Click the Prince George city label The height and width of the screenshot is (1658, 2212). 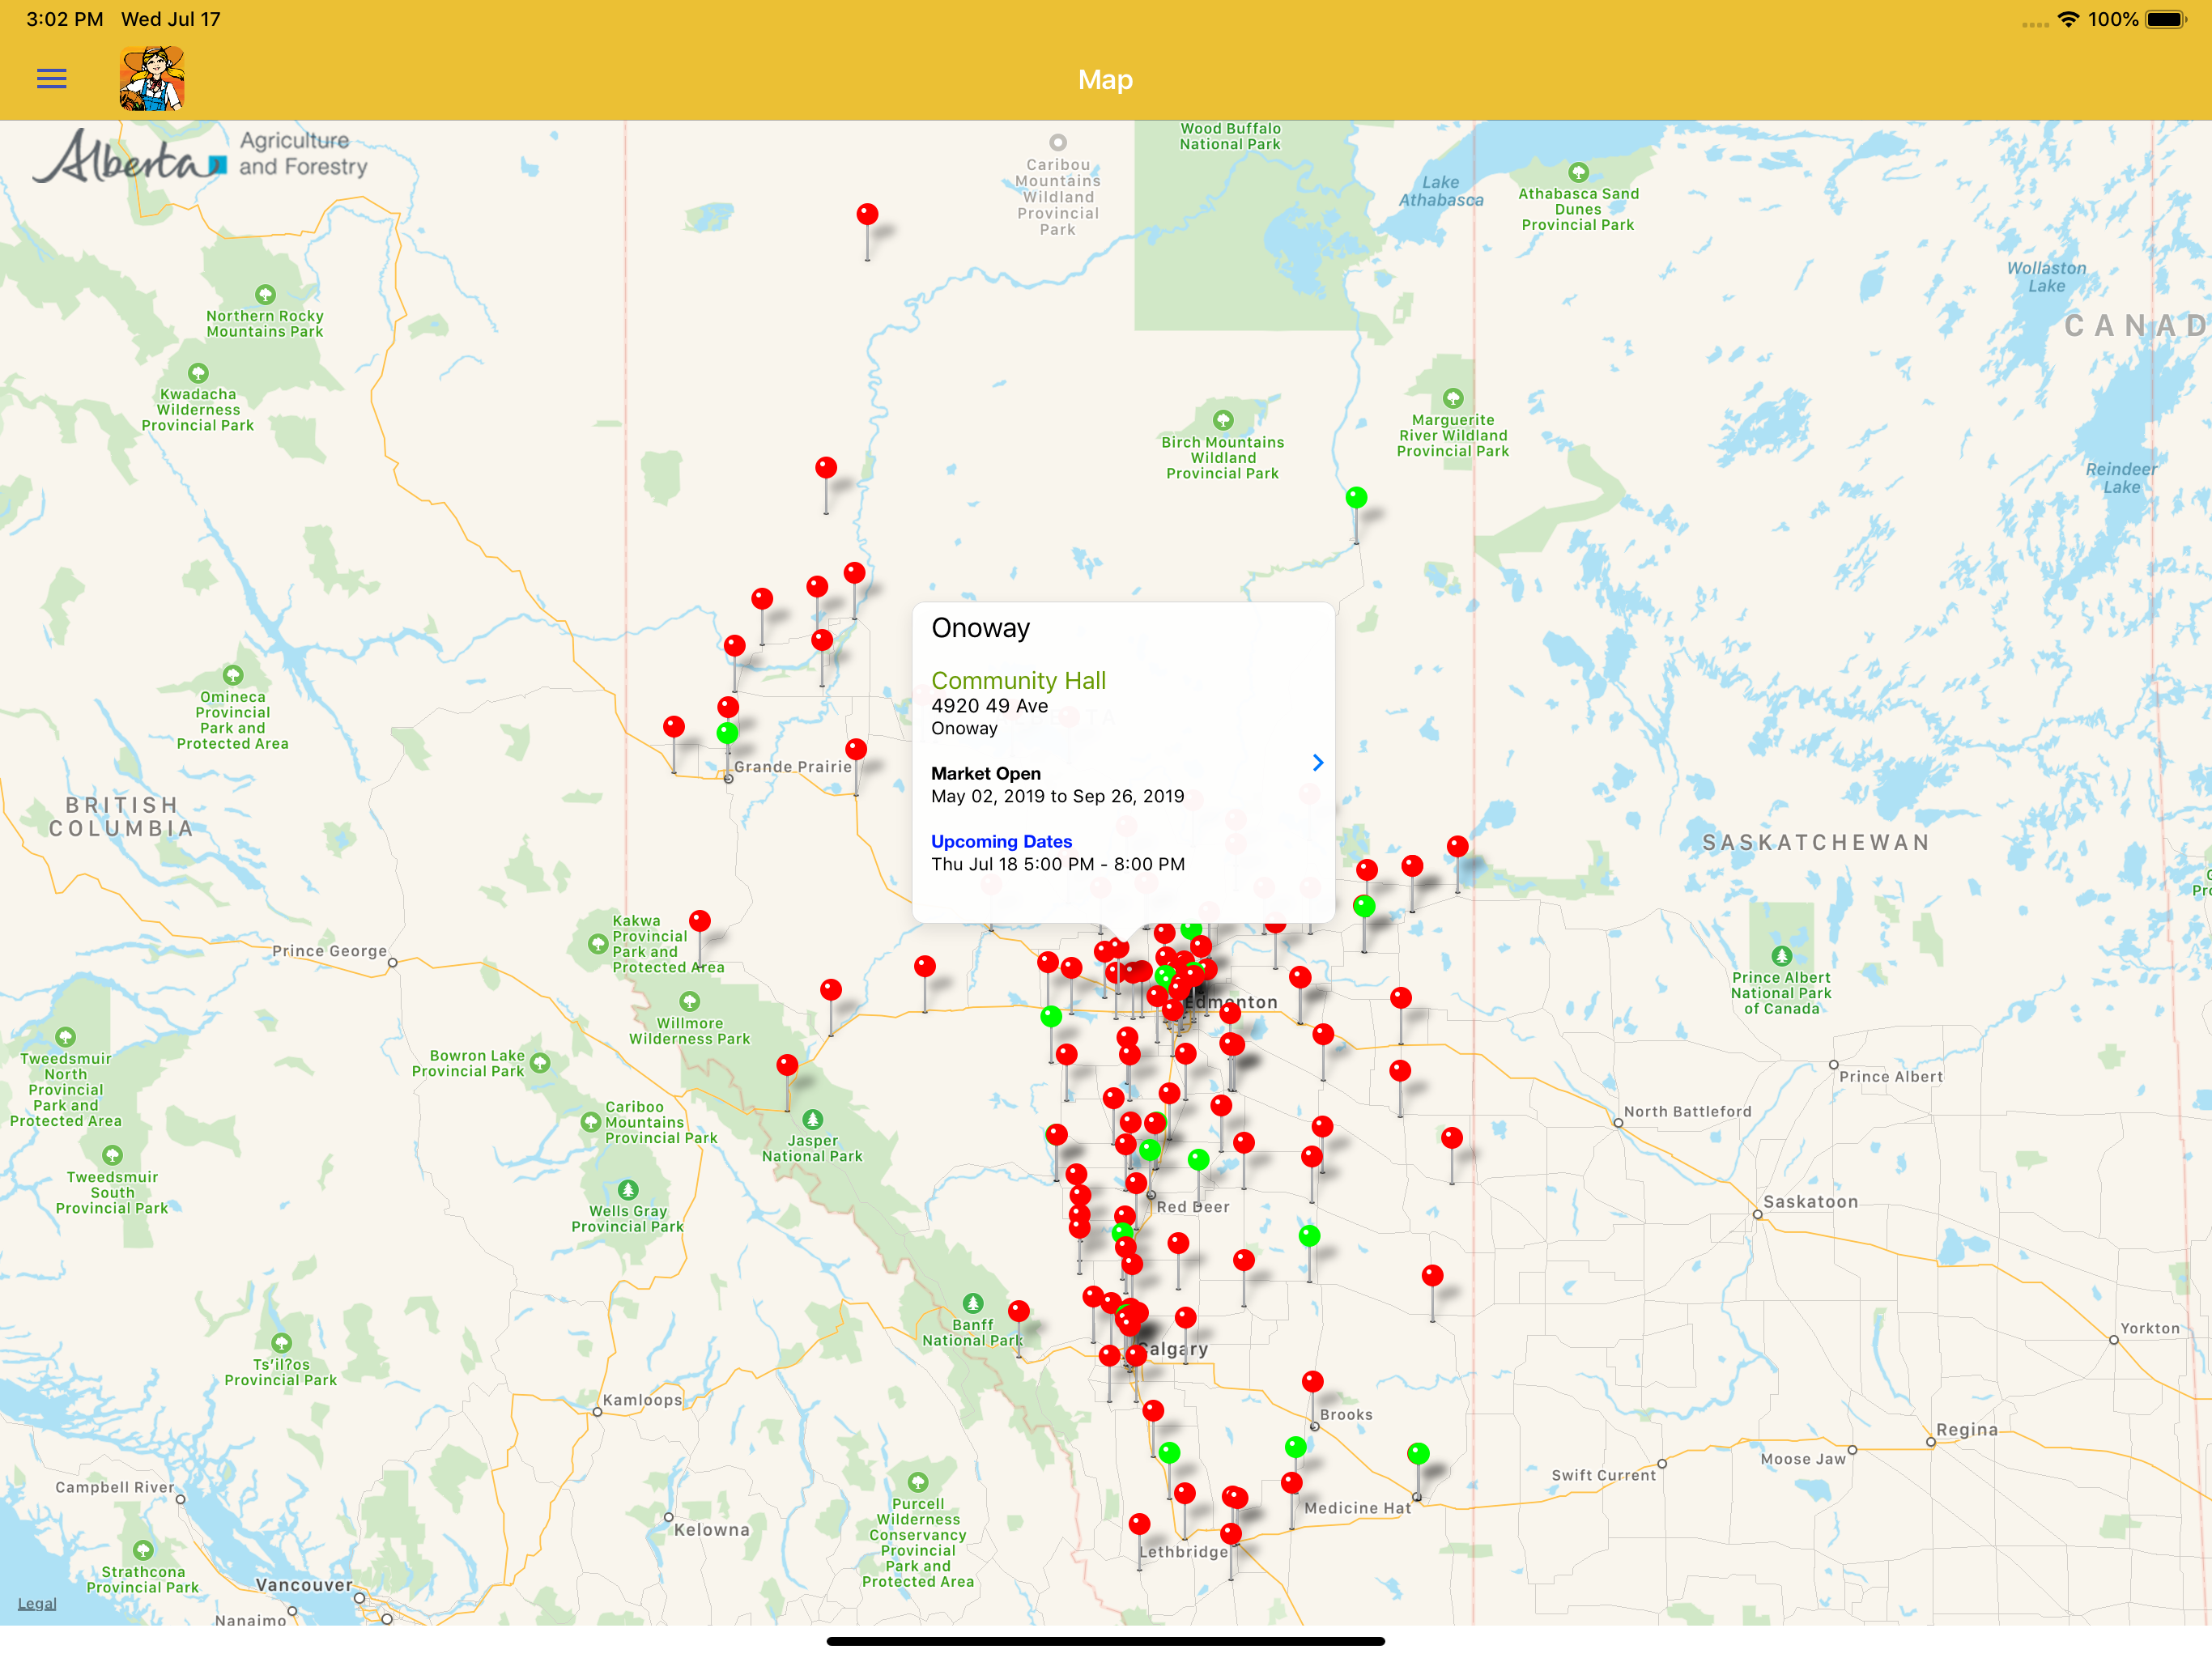pyautogui.click(x=329, y=951)
